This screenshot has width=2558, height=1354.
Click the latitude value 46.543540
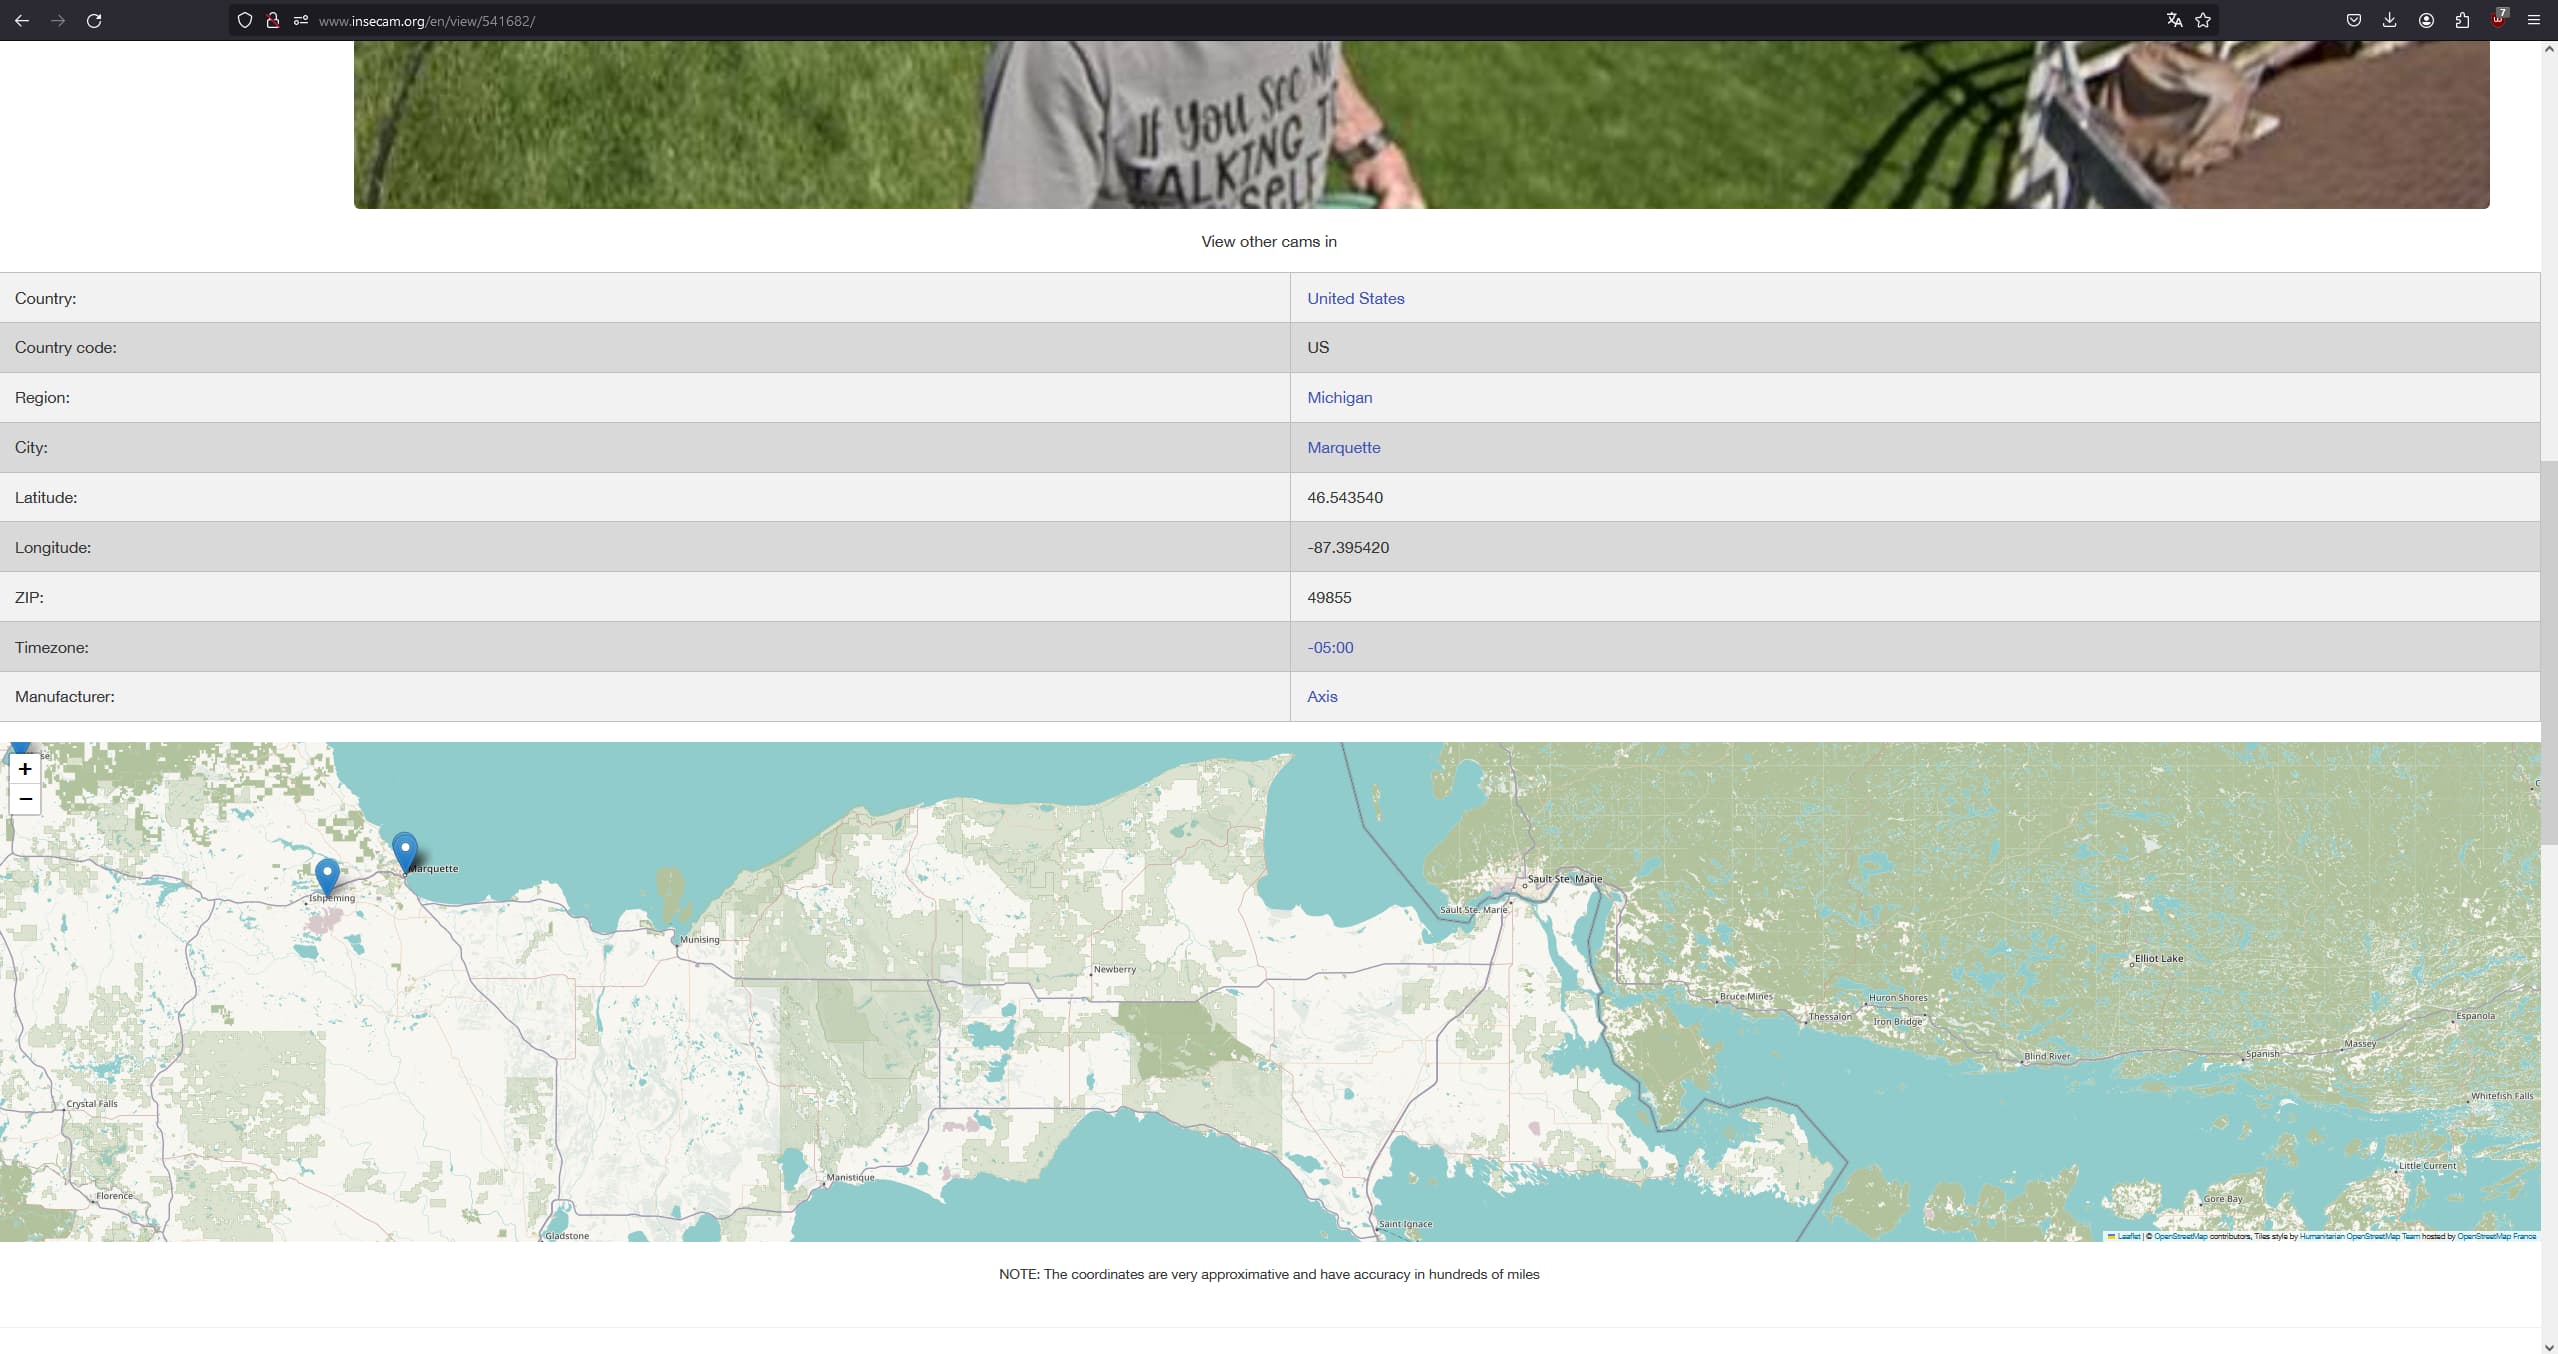pos(1345,497)
